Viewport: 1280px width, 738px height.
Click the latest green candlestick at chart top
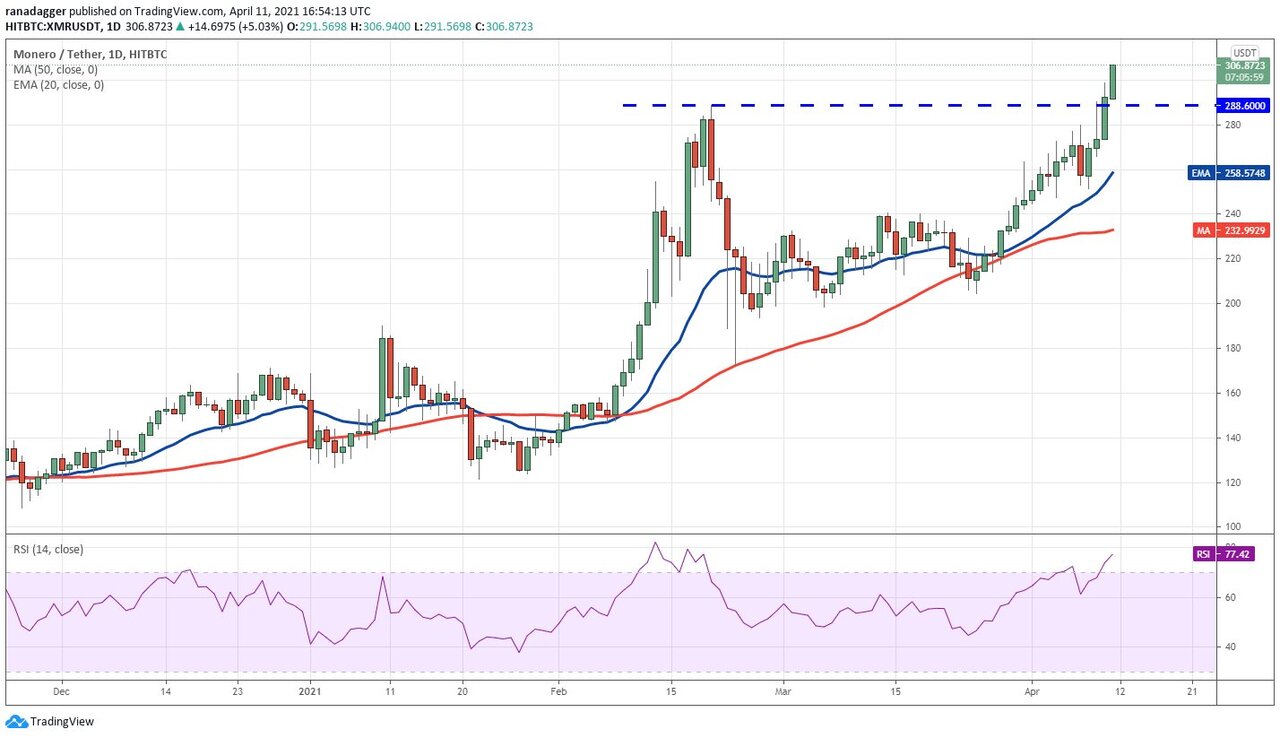pyautogui.click(x=1112, y=82)
